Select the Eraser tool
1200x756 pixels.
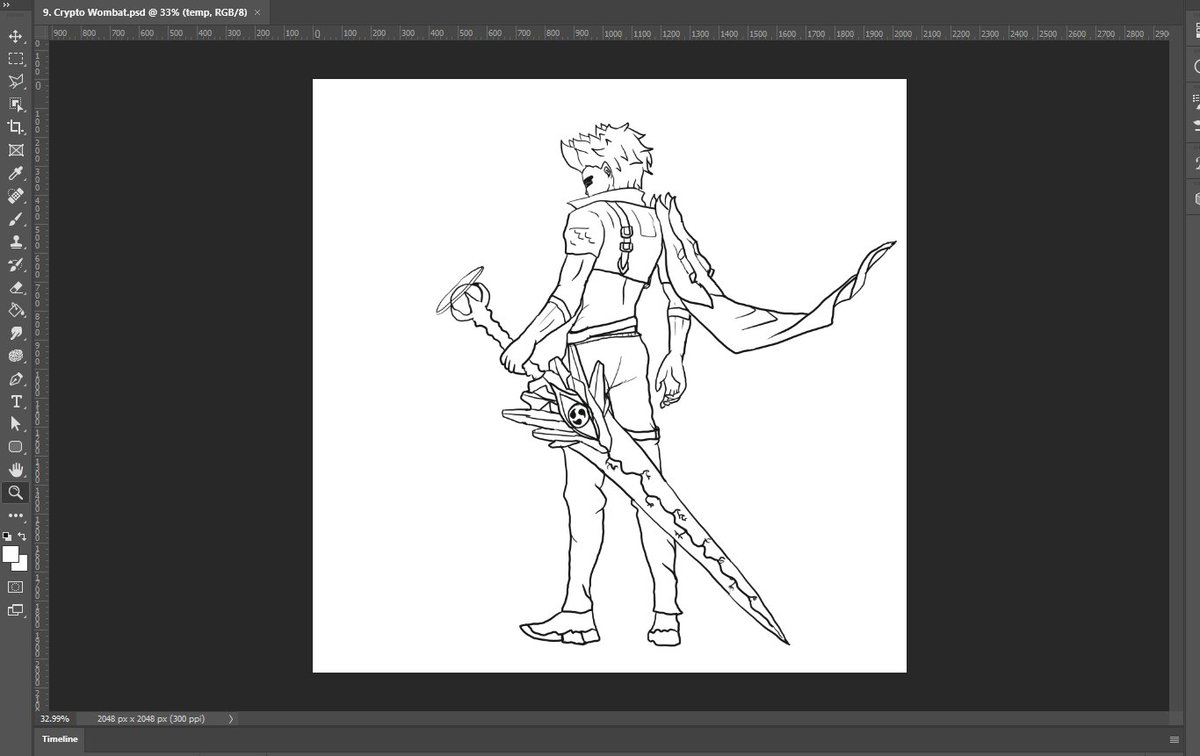[14, 287]
